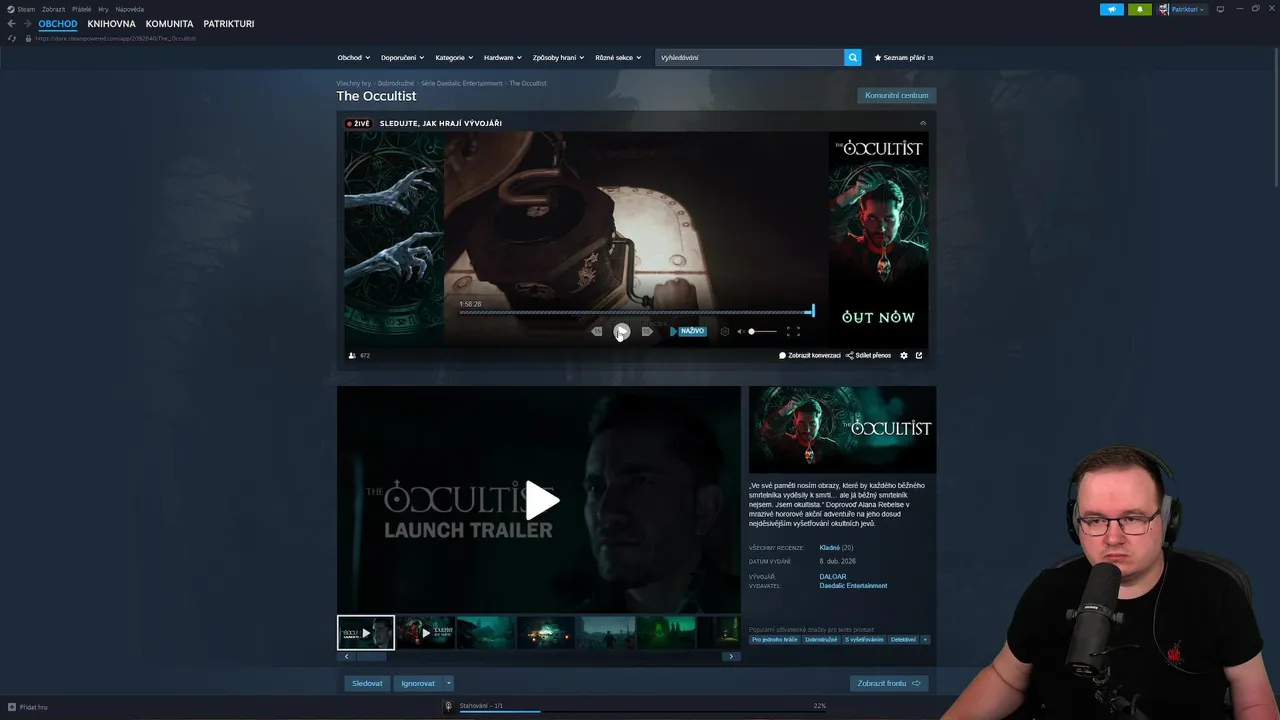Mute the live stream speaker icon

tap(741, 331)
